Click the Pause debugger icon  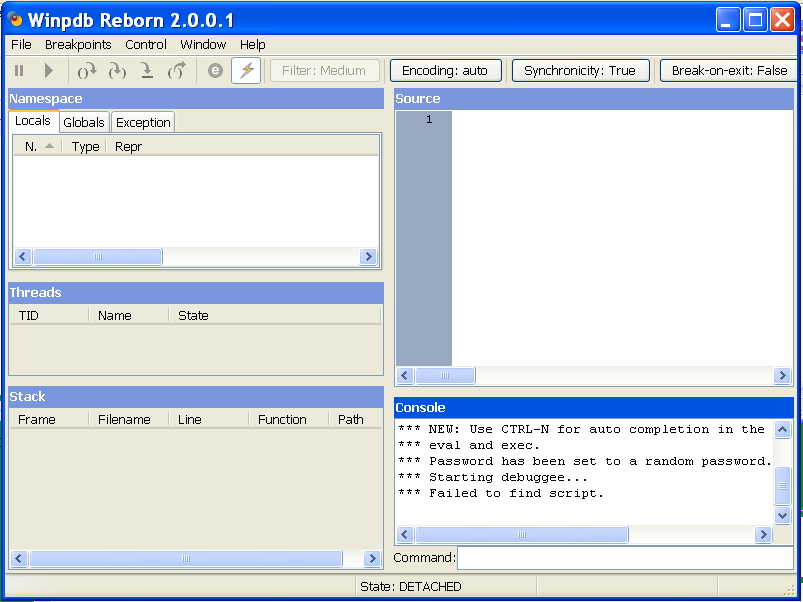point(17,70)
